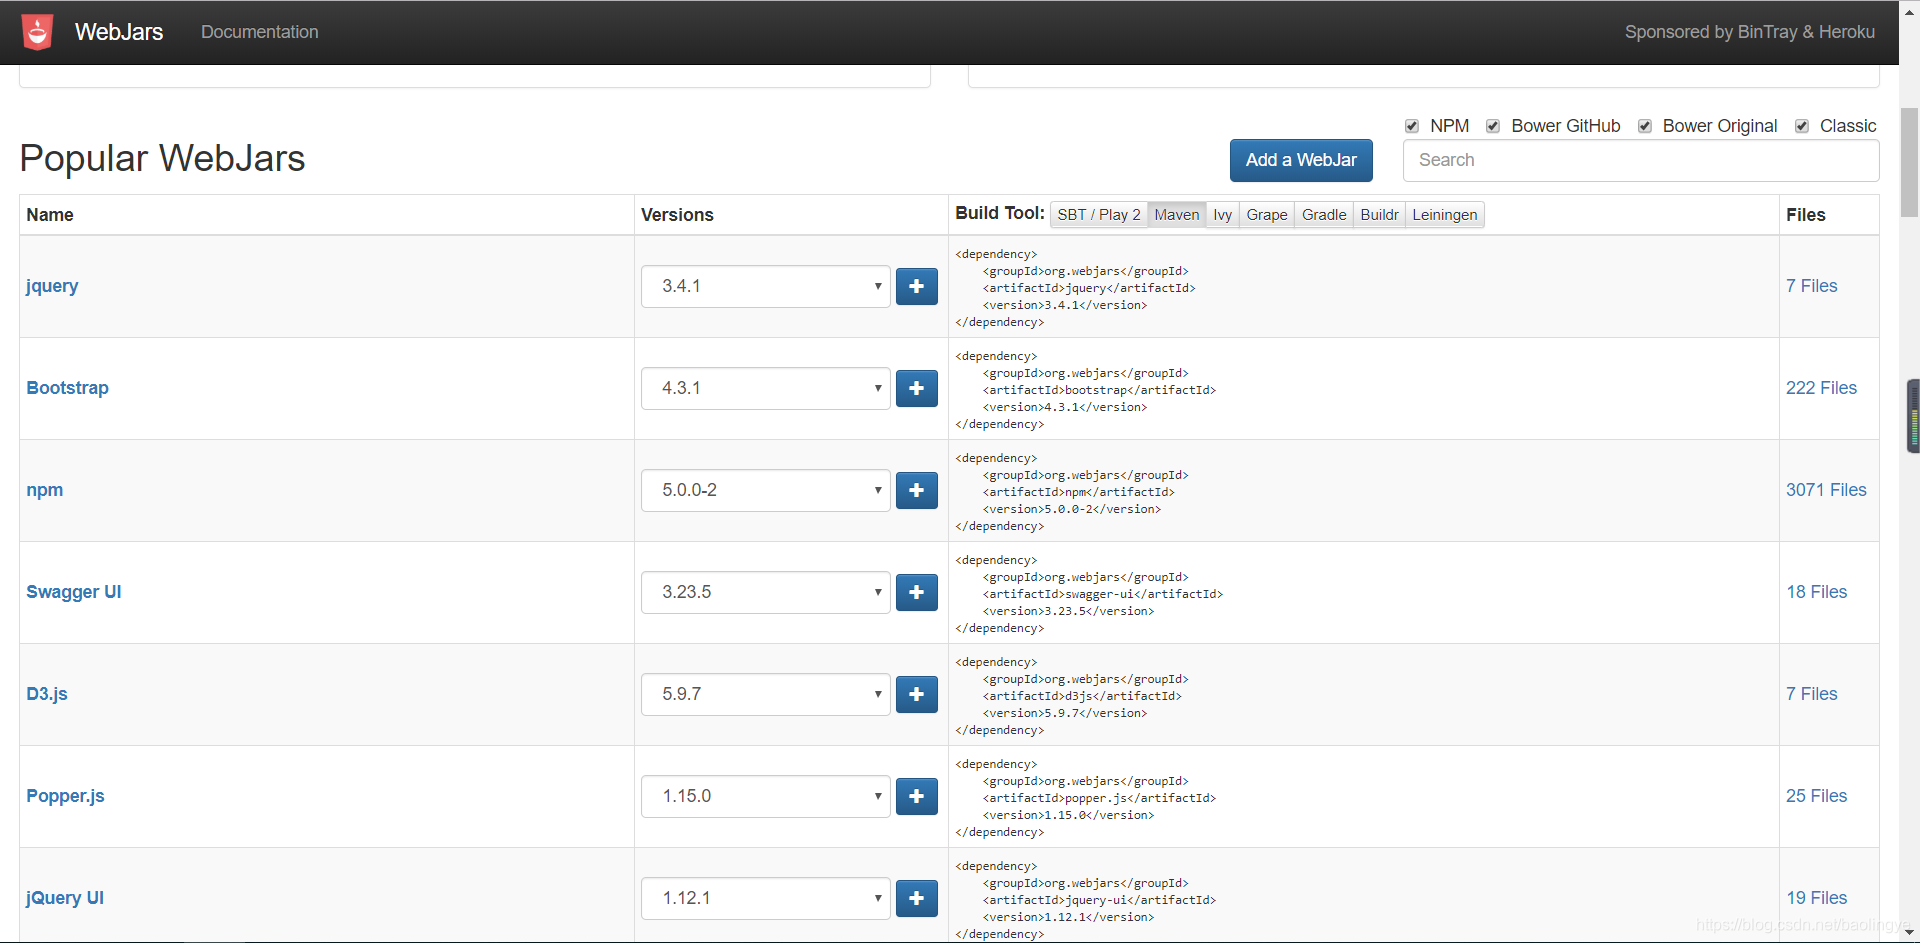Click the Add a WebJar button

[x=1301, y=160]
